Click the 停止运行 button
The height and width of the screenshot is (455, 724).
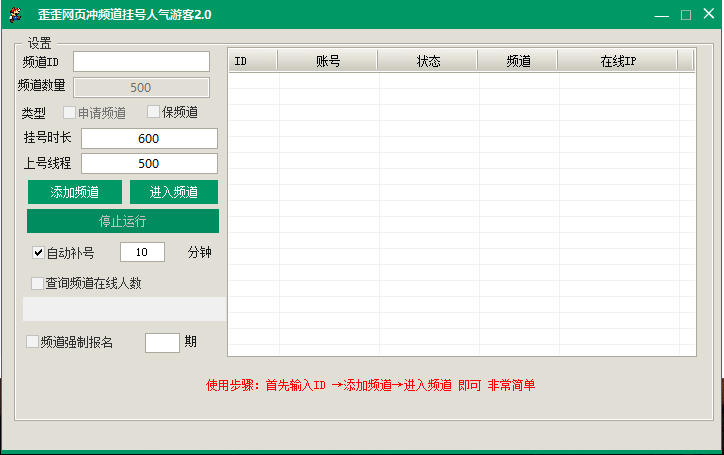123,221
